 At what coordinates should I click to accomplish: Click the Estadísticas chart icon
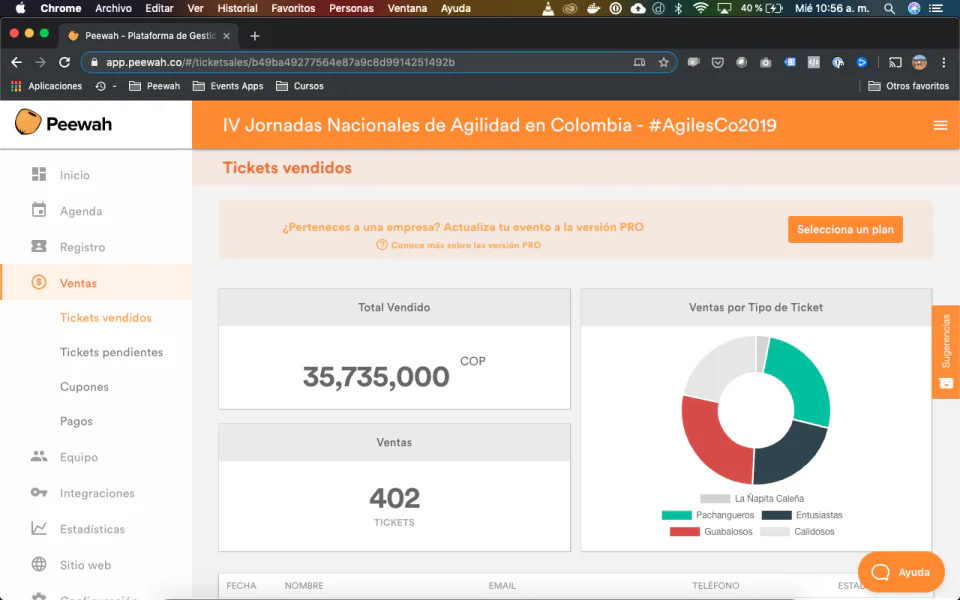click(39, 528)
